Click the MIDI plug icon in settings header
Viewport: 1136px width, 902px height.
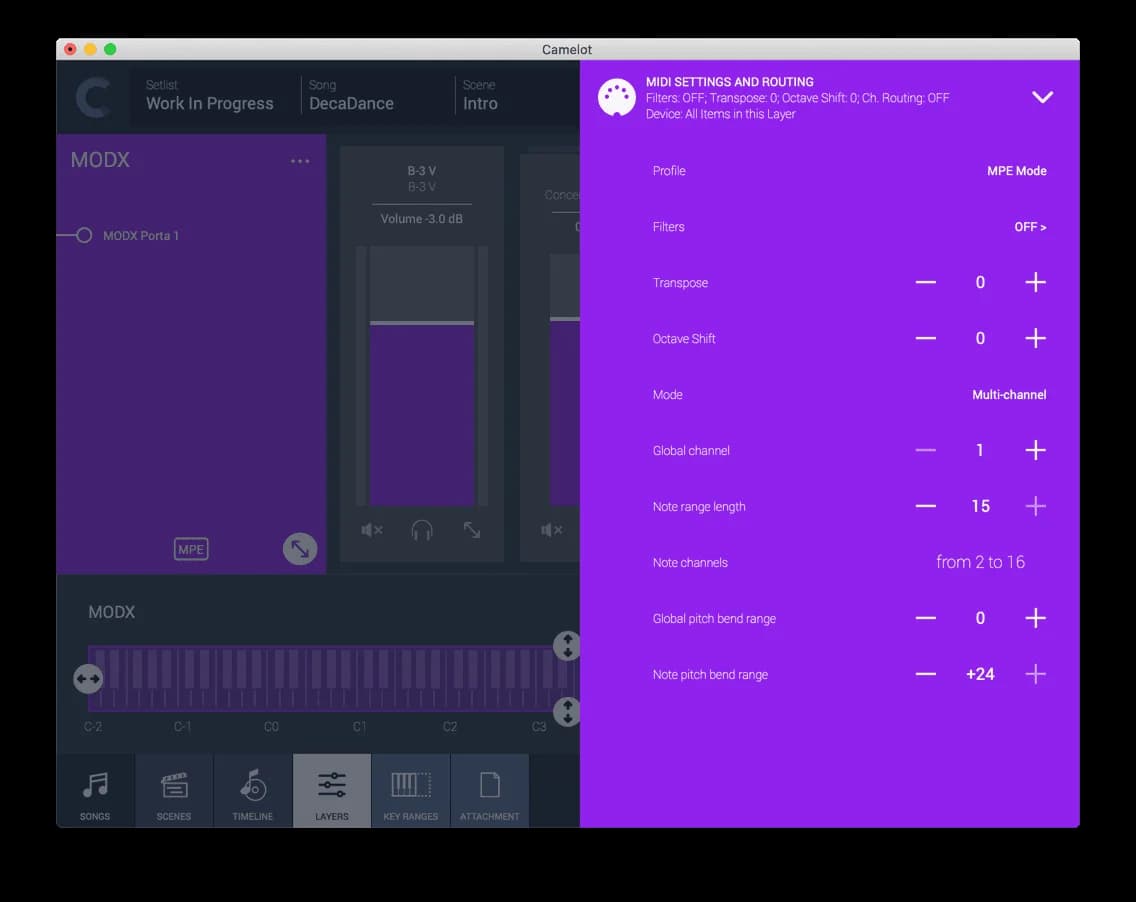click(x=617, y=97)
